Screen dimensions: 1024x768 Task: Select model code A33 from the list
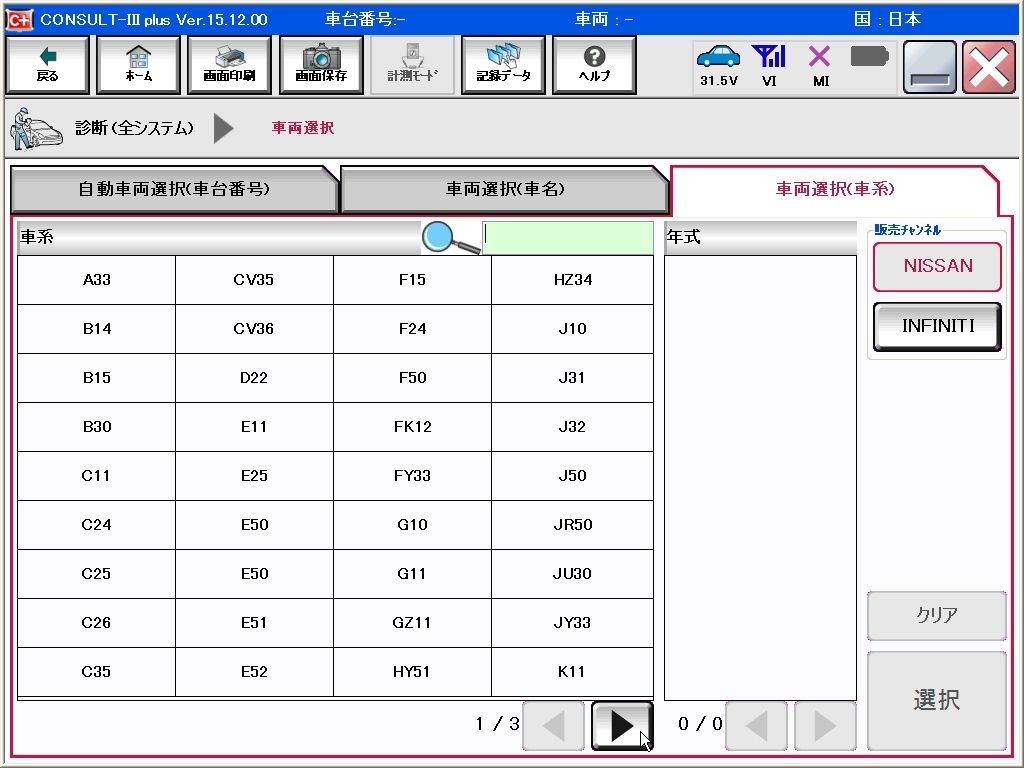(95, 280)
